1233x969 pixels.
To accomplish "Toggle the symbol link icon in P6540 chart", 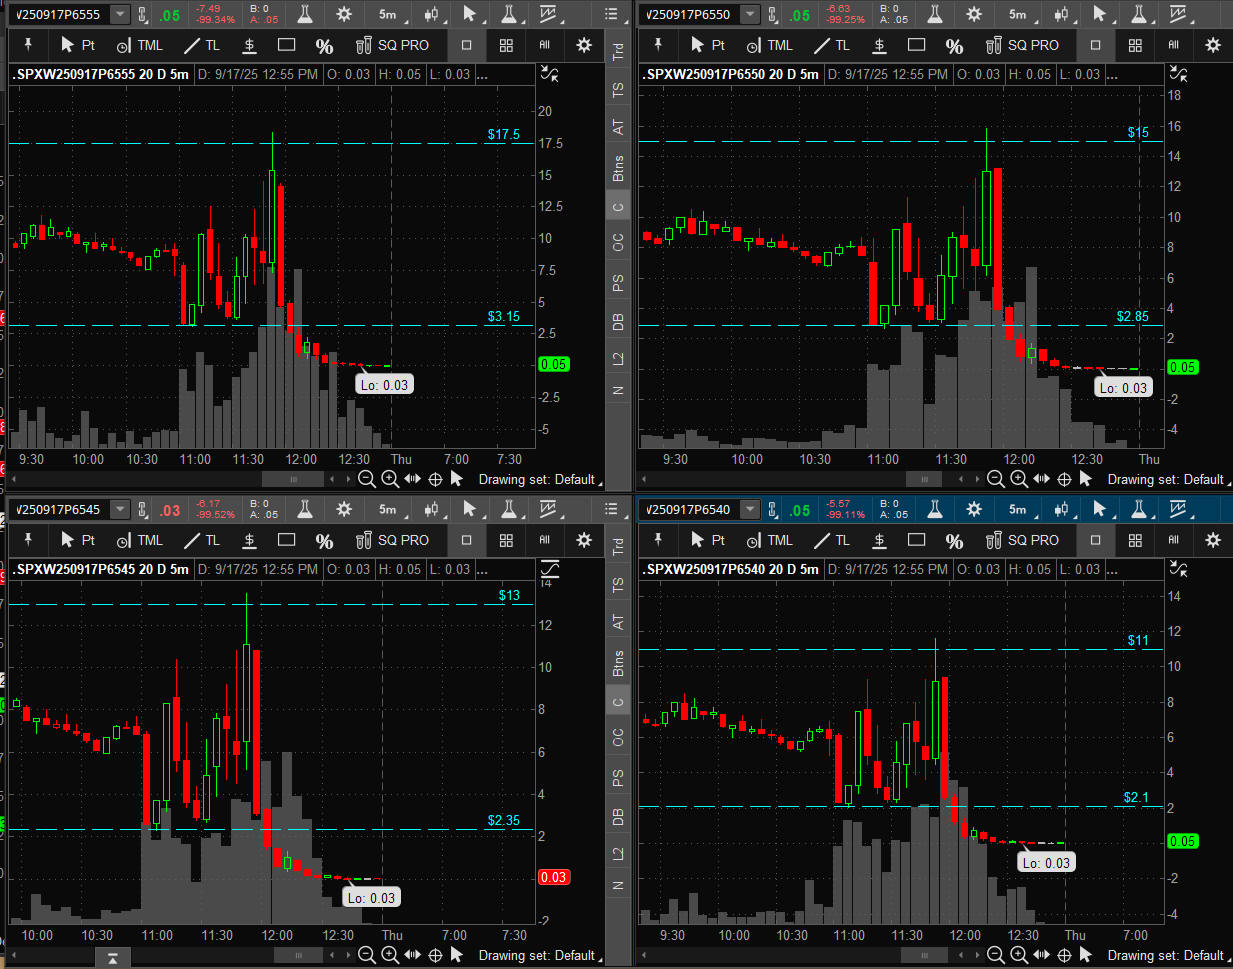I will pos(773,509).
